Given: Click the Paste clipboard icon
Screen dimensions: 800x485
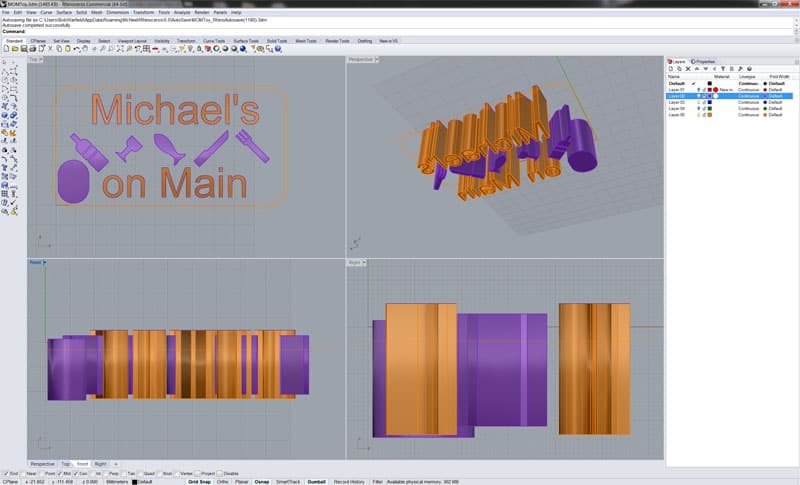Looking at the screenshot, I should 68,48.
